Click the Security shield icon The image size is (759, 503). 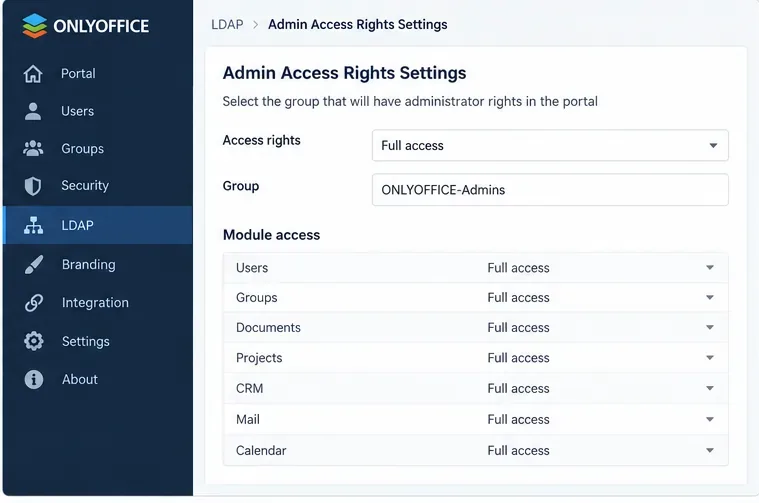[33, 186]
